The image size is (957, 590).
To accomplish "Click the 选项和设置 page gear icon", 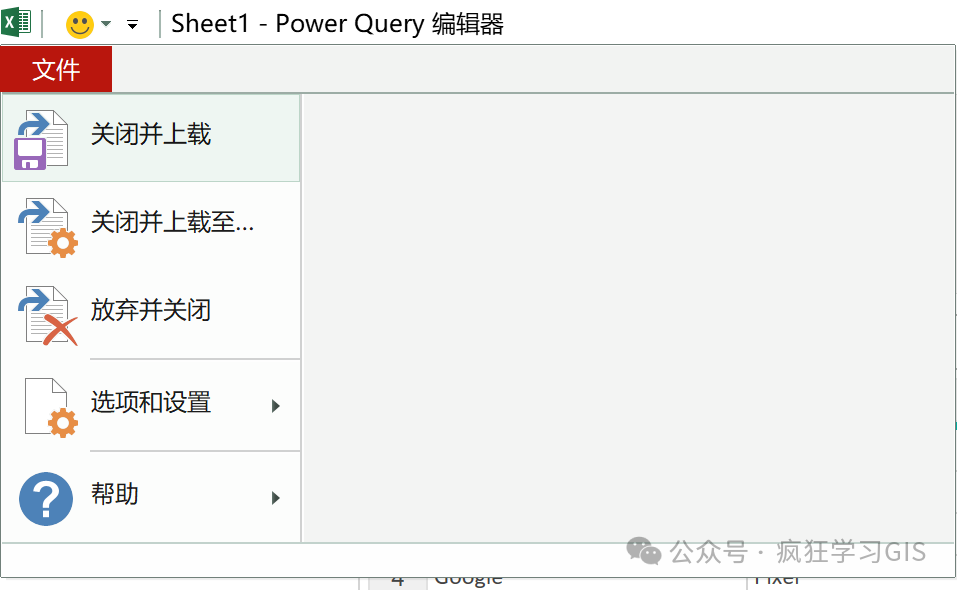I will 51,408.
